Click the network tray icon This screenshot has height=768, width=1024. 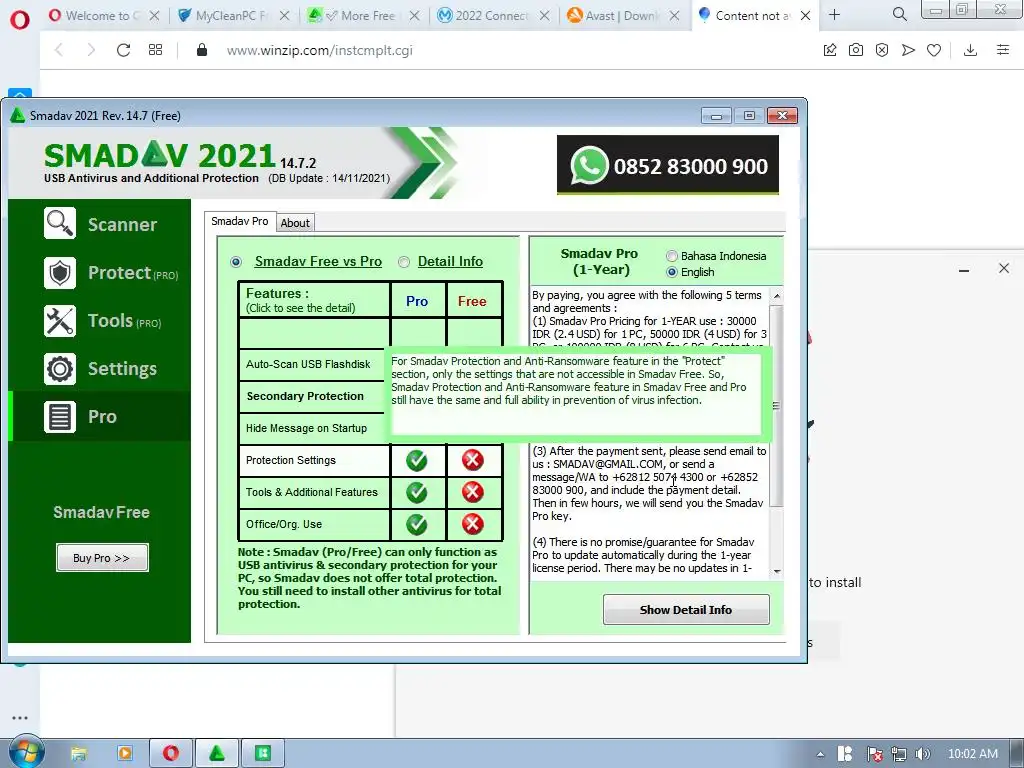click(899, 754)
